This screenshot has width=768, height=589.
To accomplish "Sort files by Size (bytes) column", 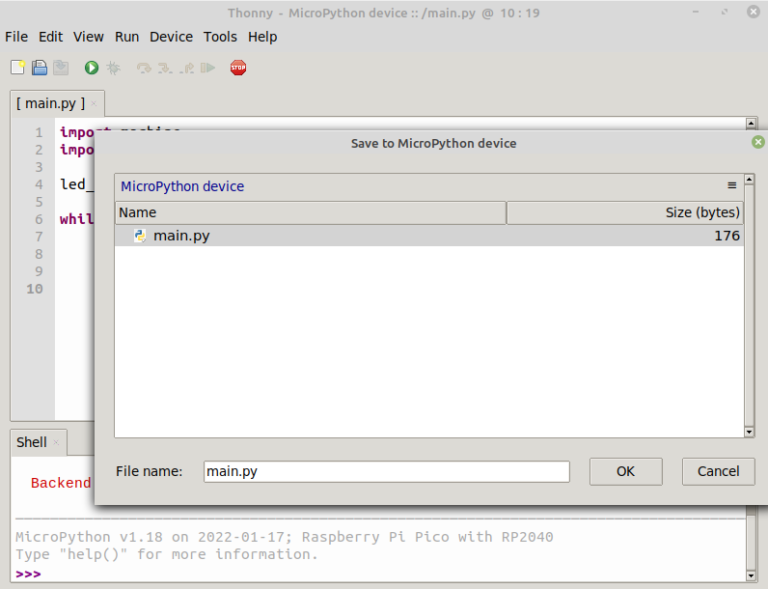I will [625, 212].
